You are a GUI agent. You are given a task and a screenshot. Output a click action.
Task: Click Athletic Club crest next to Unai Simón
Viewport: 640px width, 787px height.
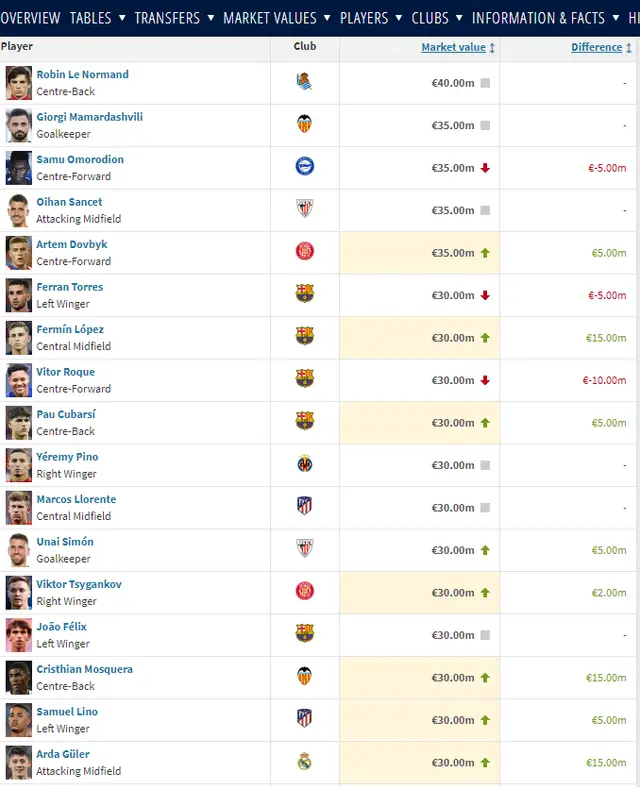pyautogui.click(x=304, y=549)
